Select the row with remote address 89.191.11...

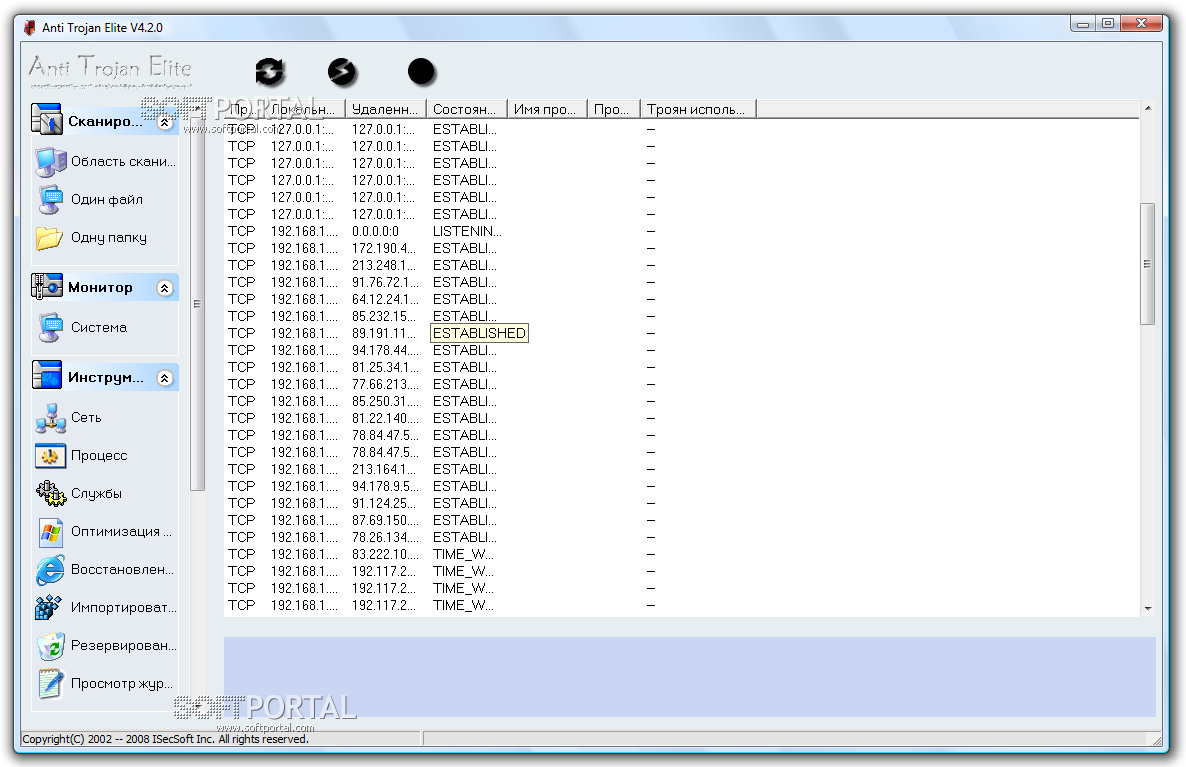pos(682,334)
